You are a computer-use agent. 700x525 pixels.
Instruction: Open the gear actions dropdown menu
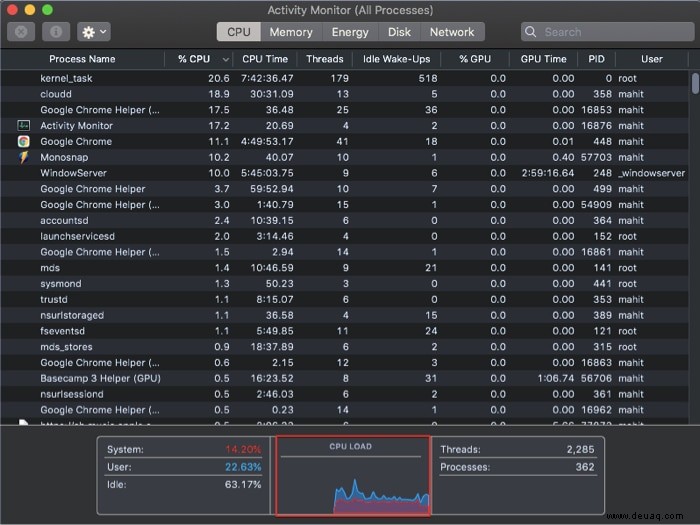94,32
